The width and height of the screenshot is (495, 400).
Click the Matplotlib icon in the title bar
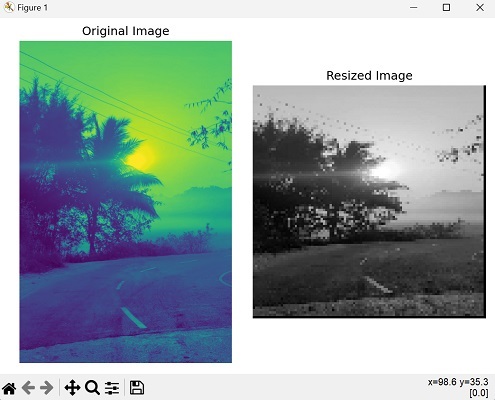point(9,7)
